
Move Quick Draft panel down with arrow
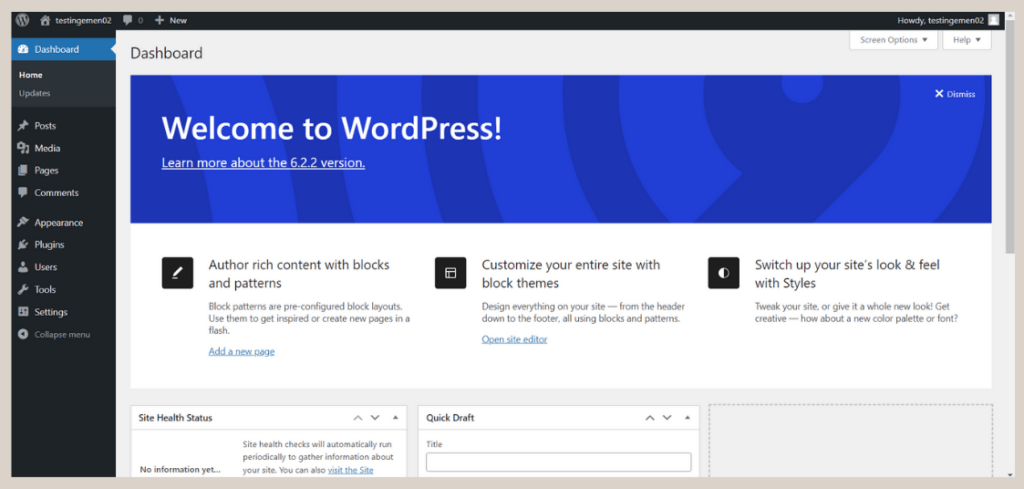pyautogui.click(x=667, y=418)
